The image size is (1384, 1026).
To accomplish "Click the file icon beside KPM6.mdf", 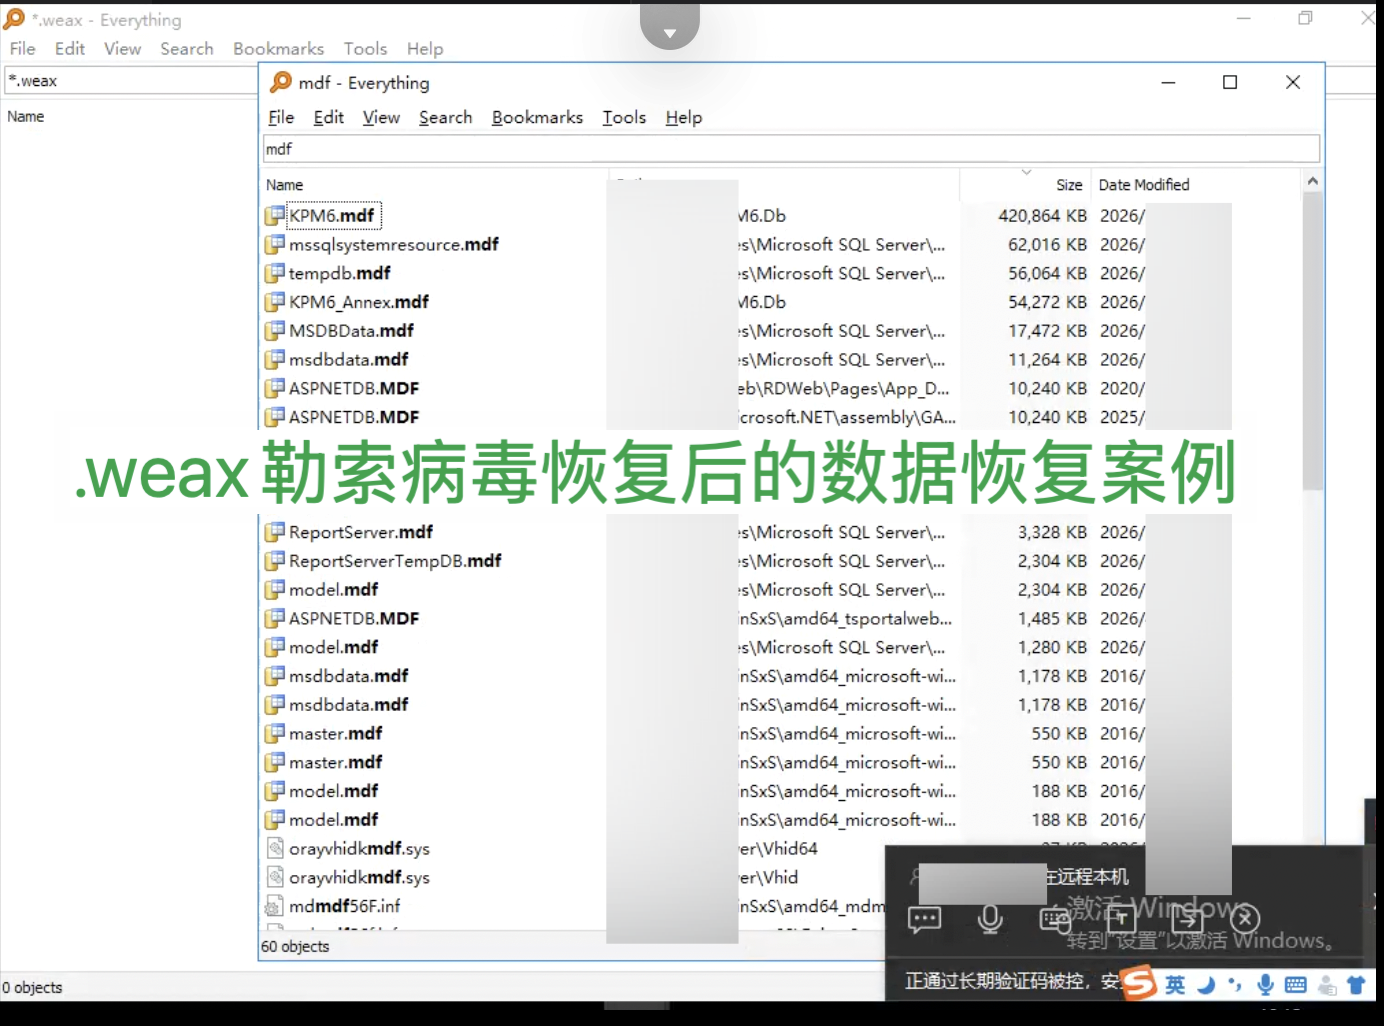I will click(x=275, y=215).
